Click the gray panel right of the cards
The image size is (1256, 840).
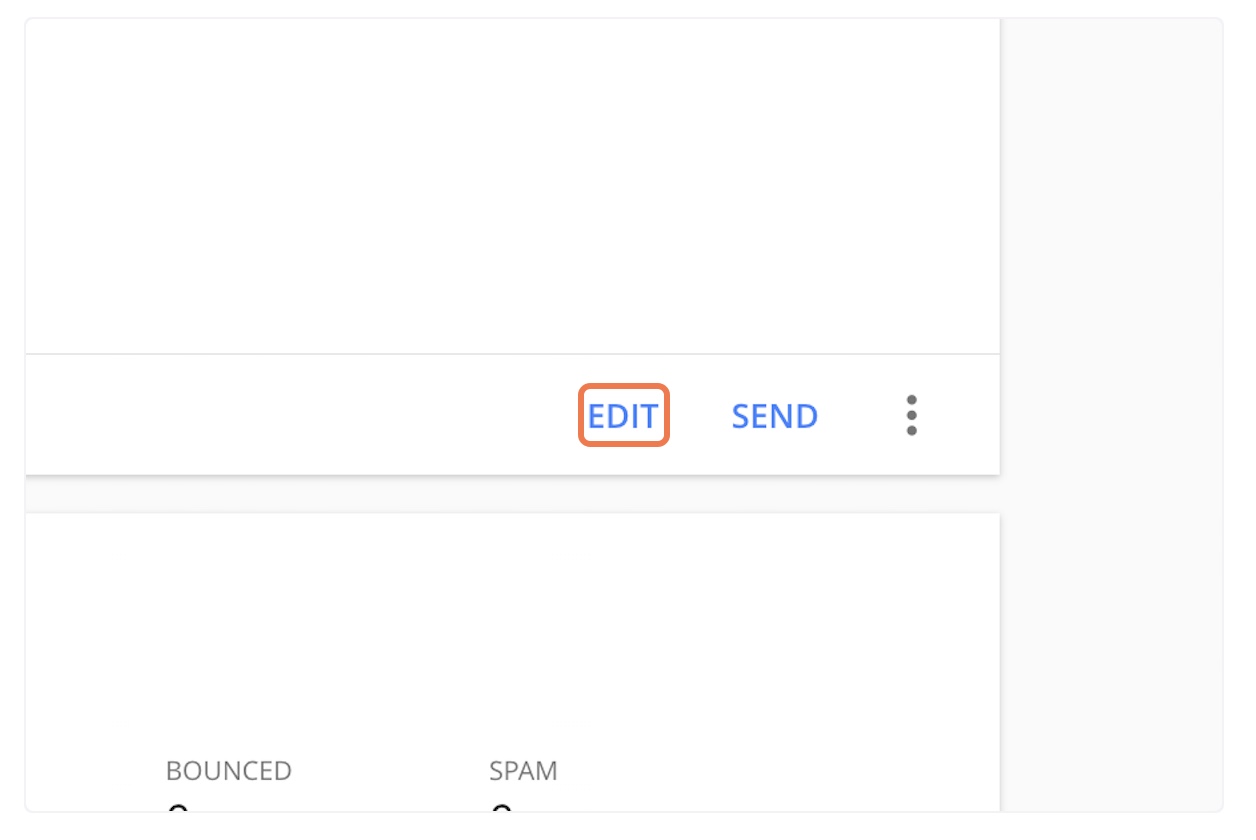(1111, 414)
